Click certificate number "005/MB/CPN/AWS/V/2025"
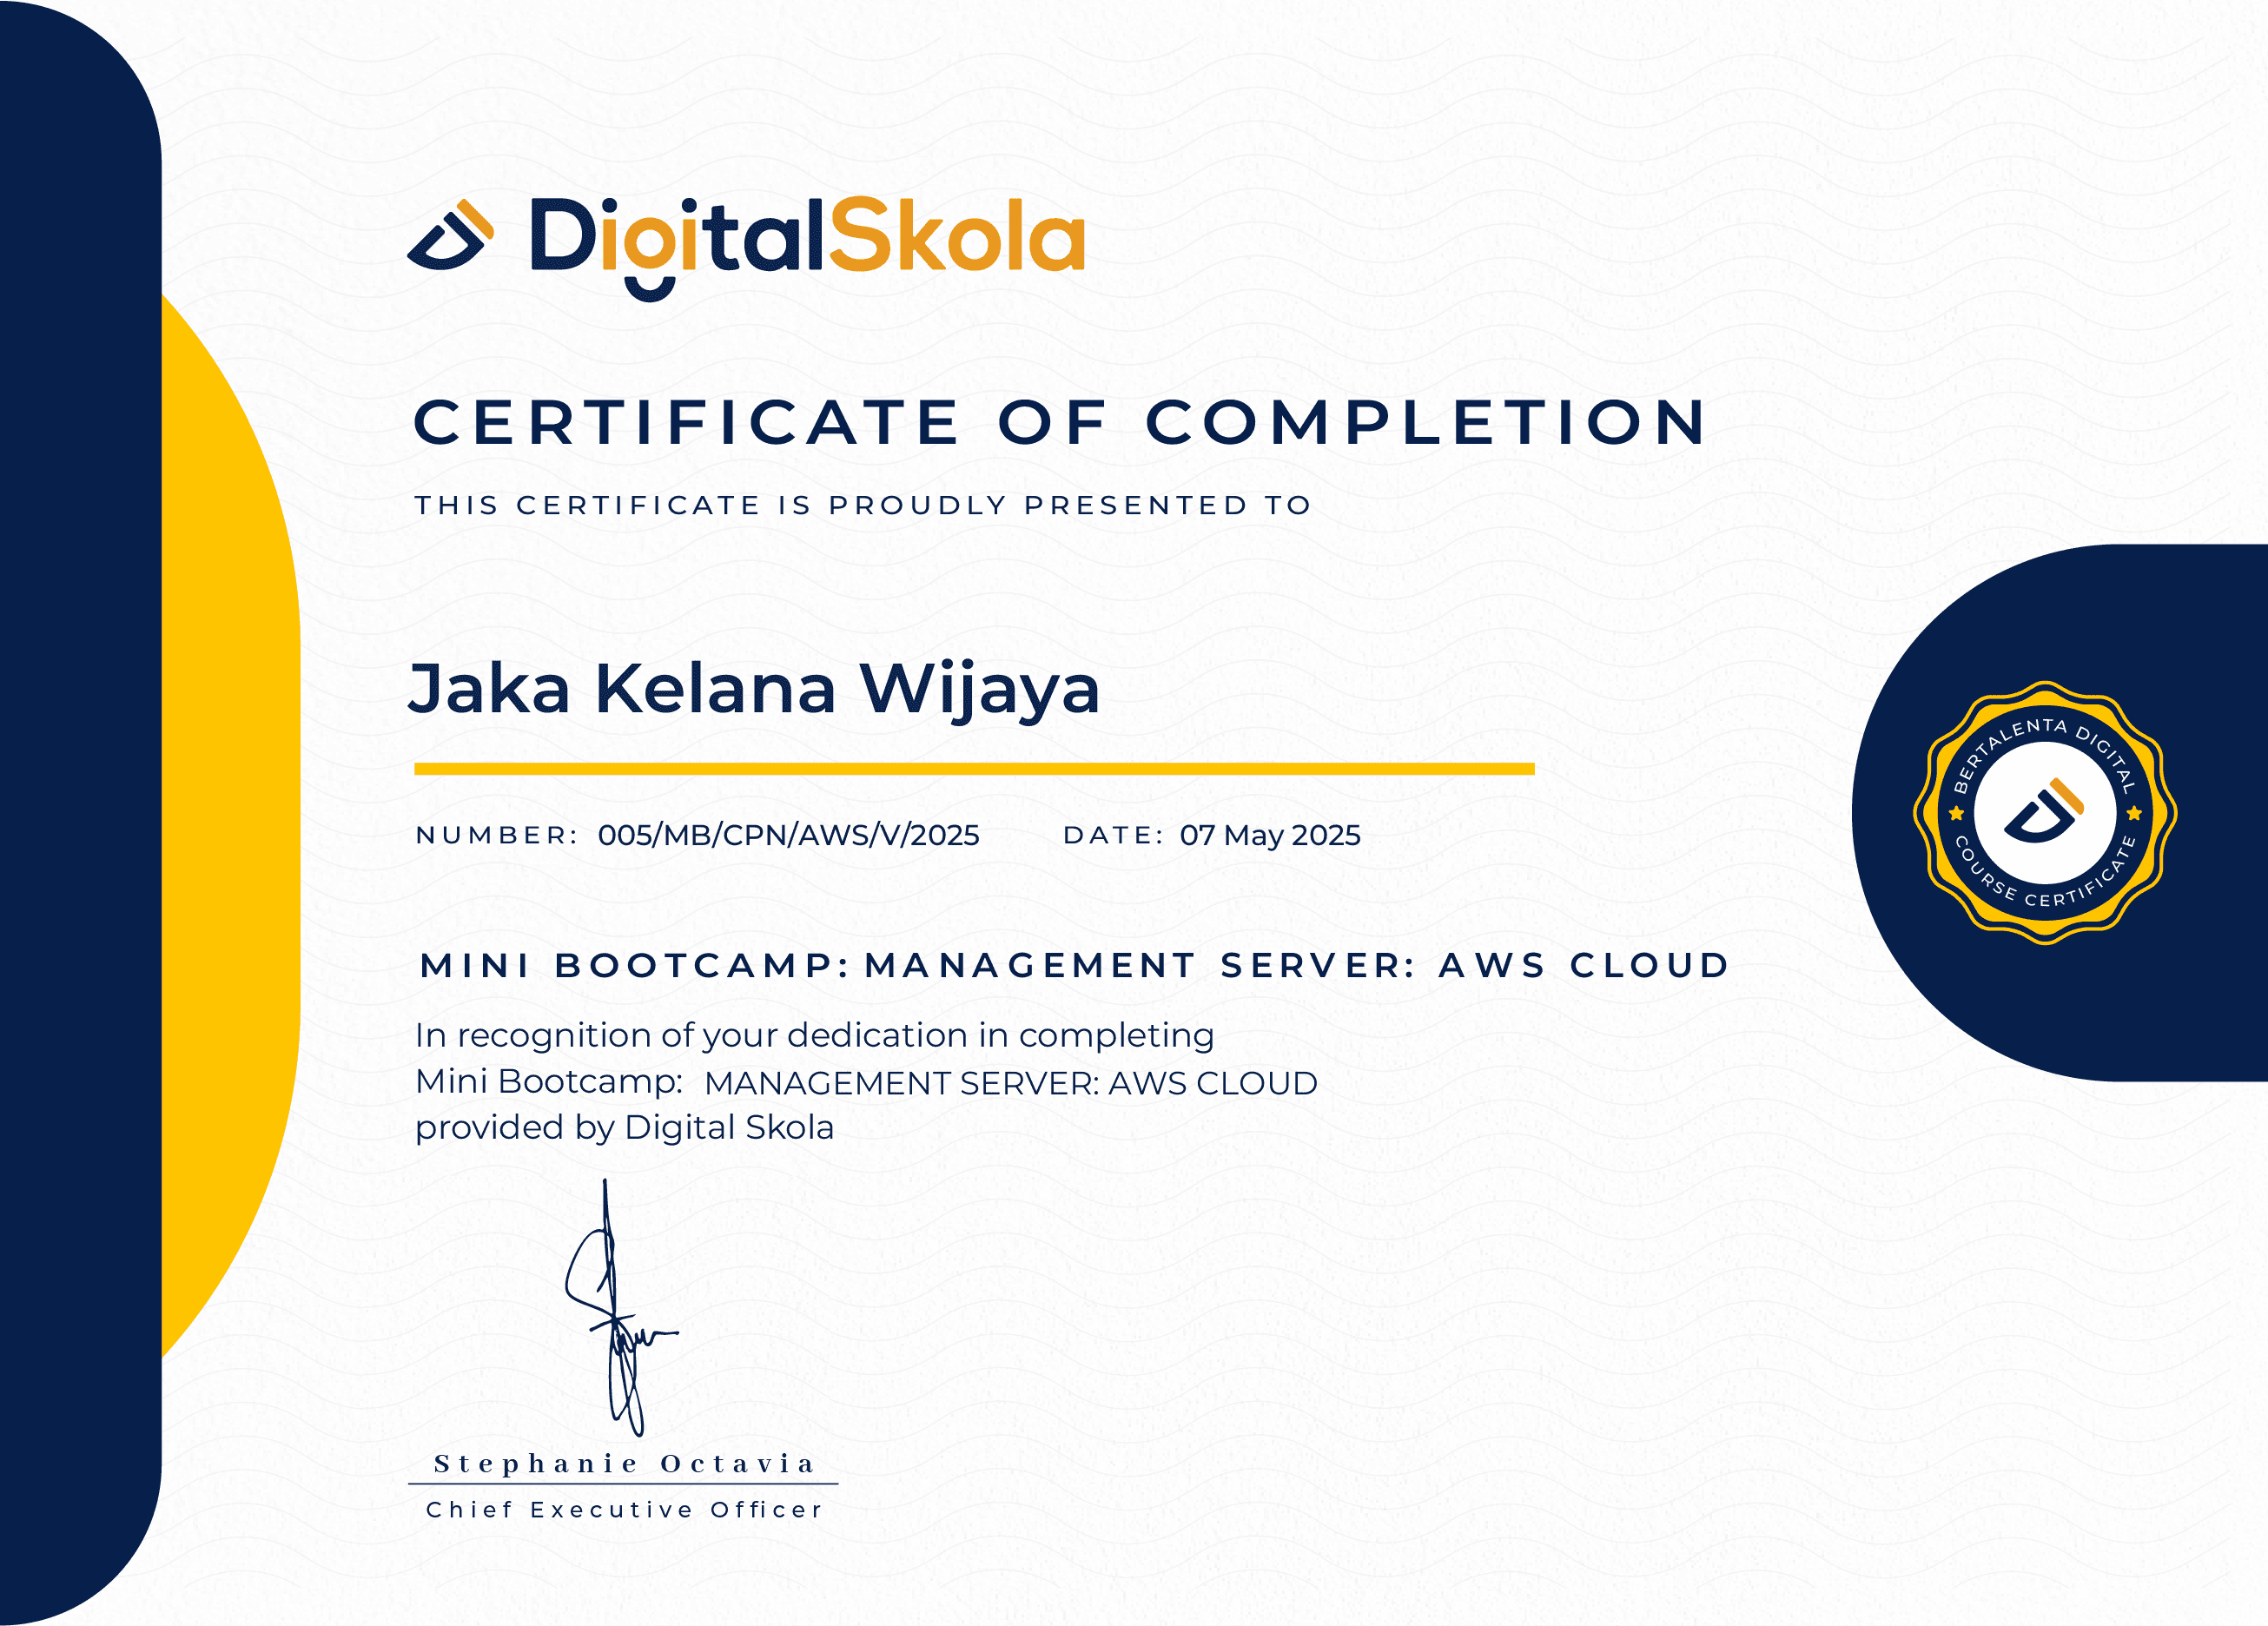This screenshot has height=1626, width=2268. (x=789, y=835)
